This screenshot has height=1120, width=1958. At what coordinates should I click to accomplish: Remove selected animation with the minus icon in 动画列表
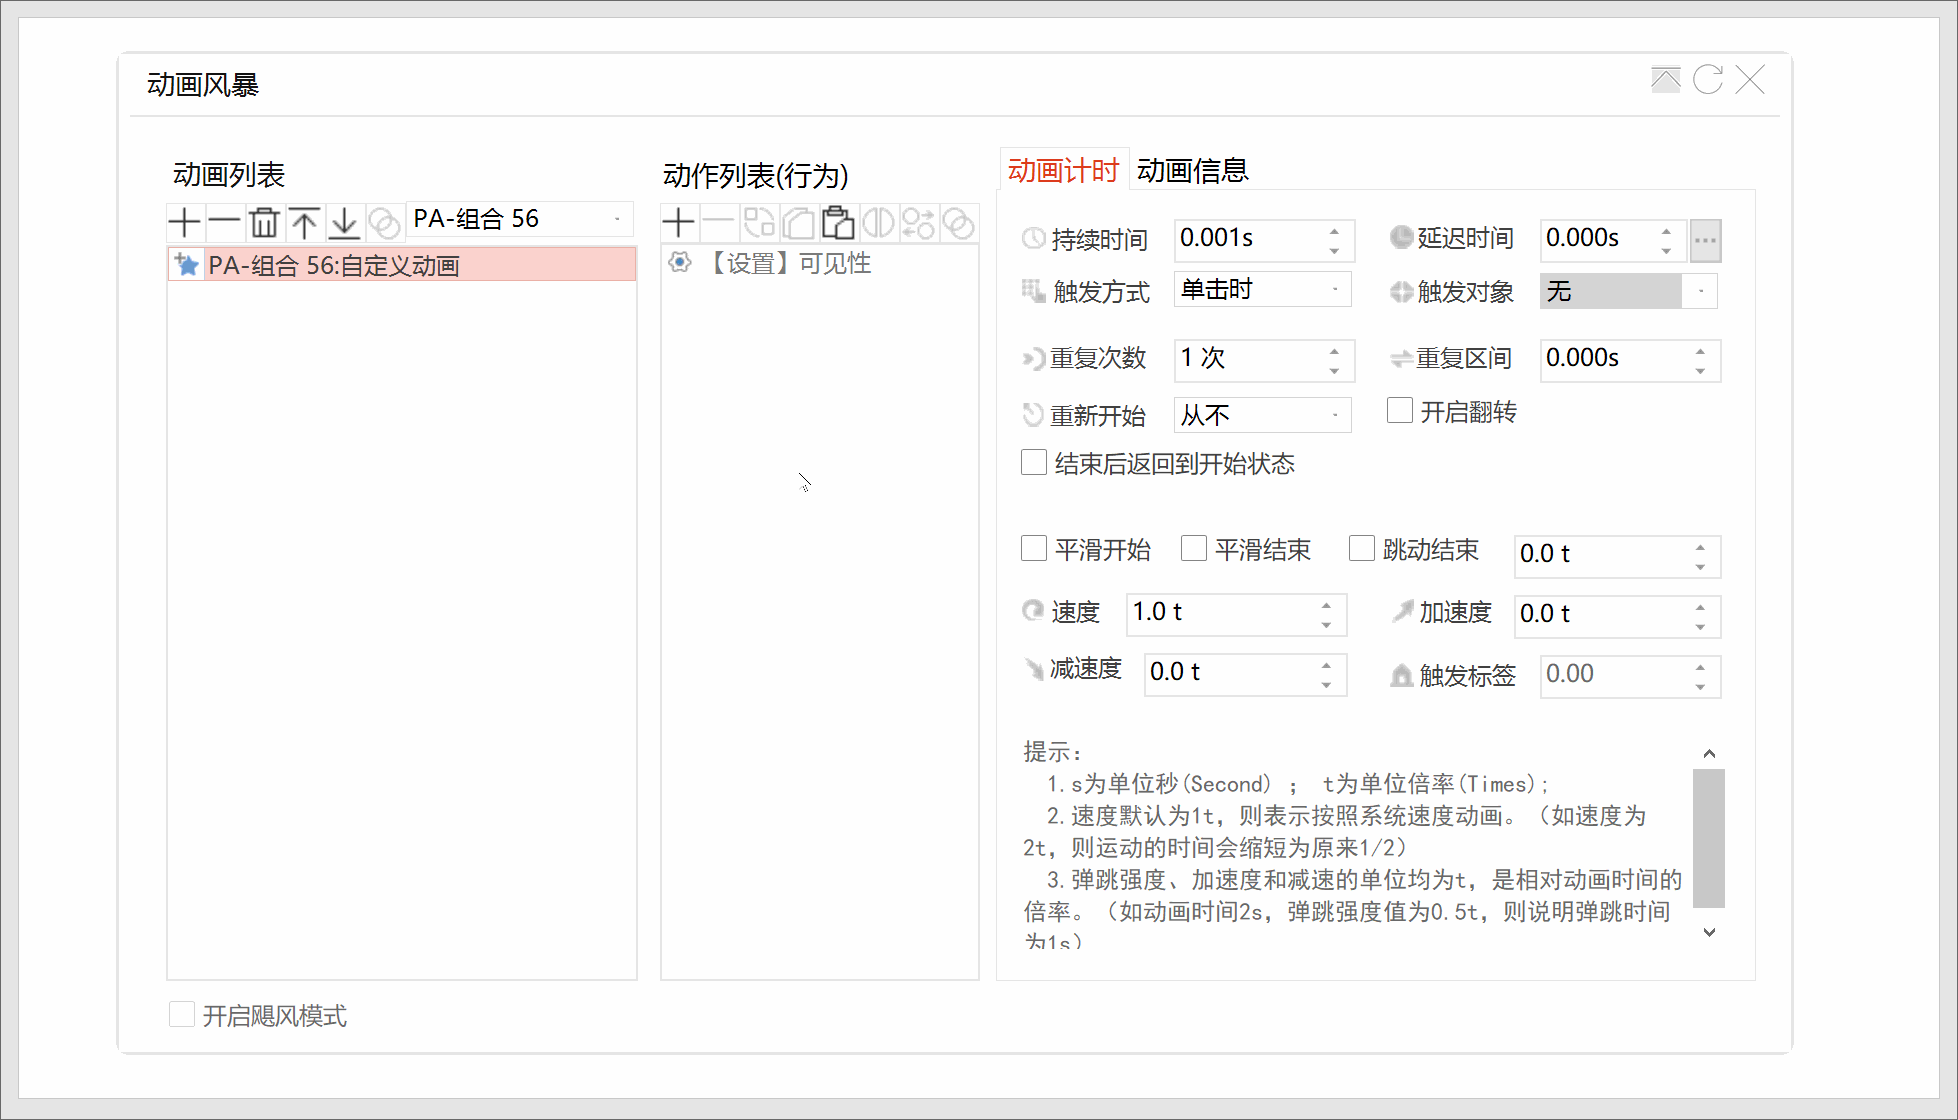pyautogui.click(x=225, y=222)
